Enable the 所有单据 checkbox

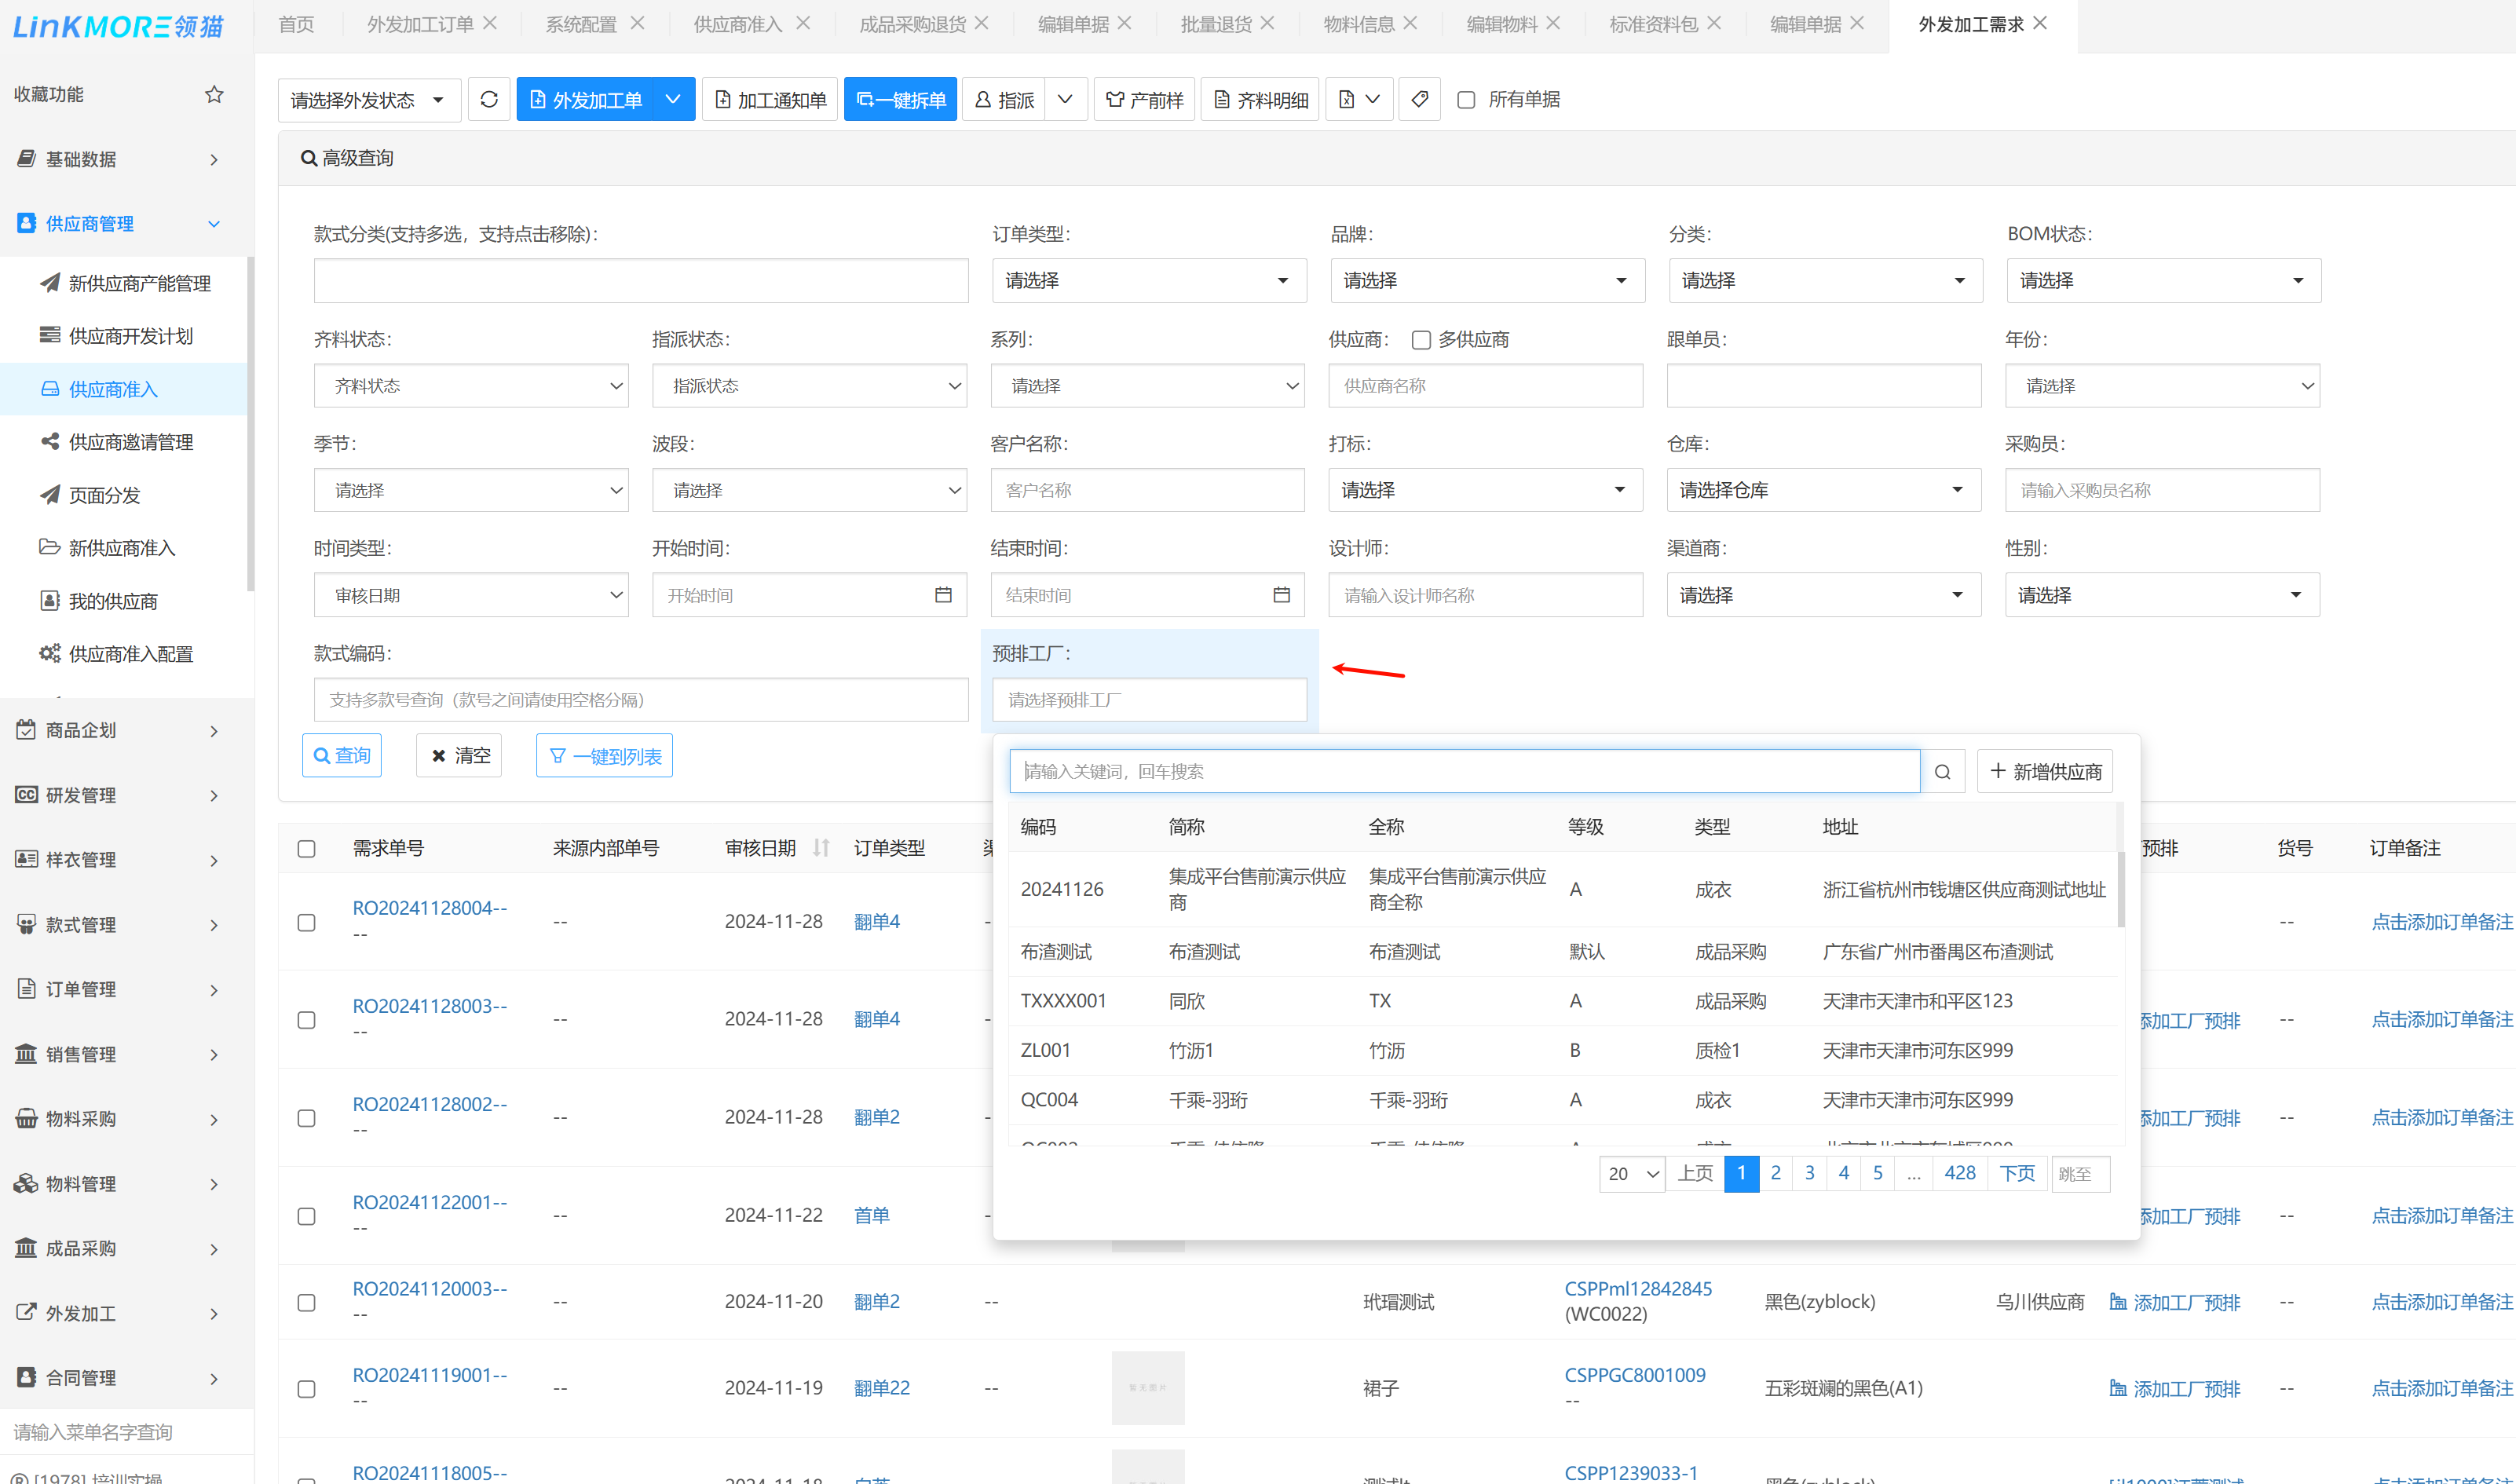click(x=1466, y=99)
